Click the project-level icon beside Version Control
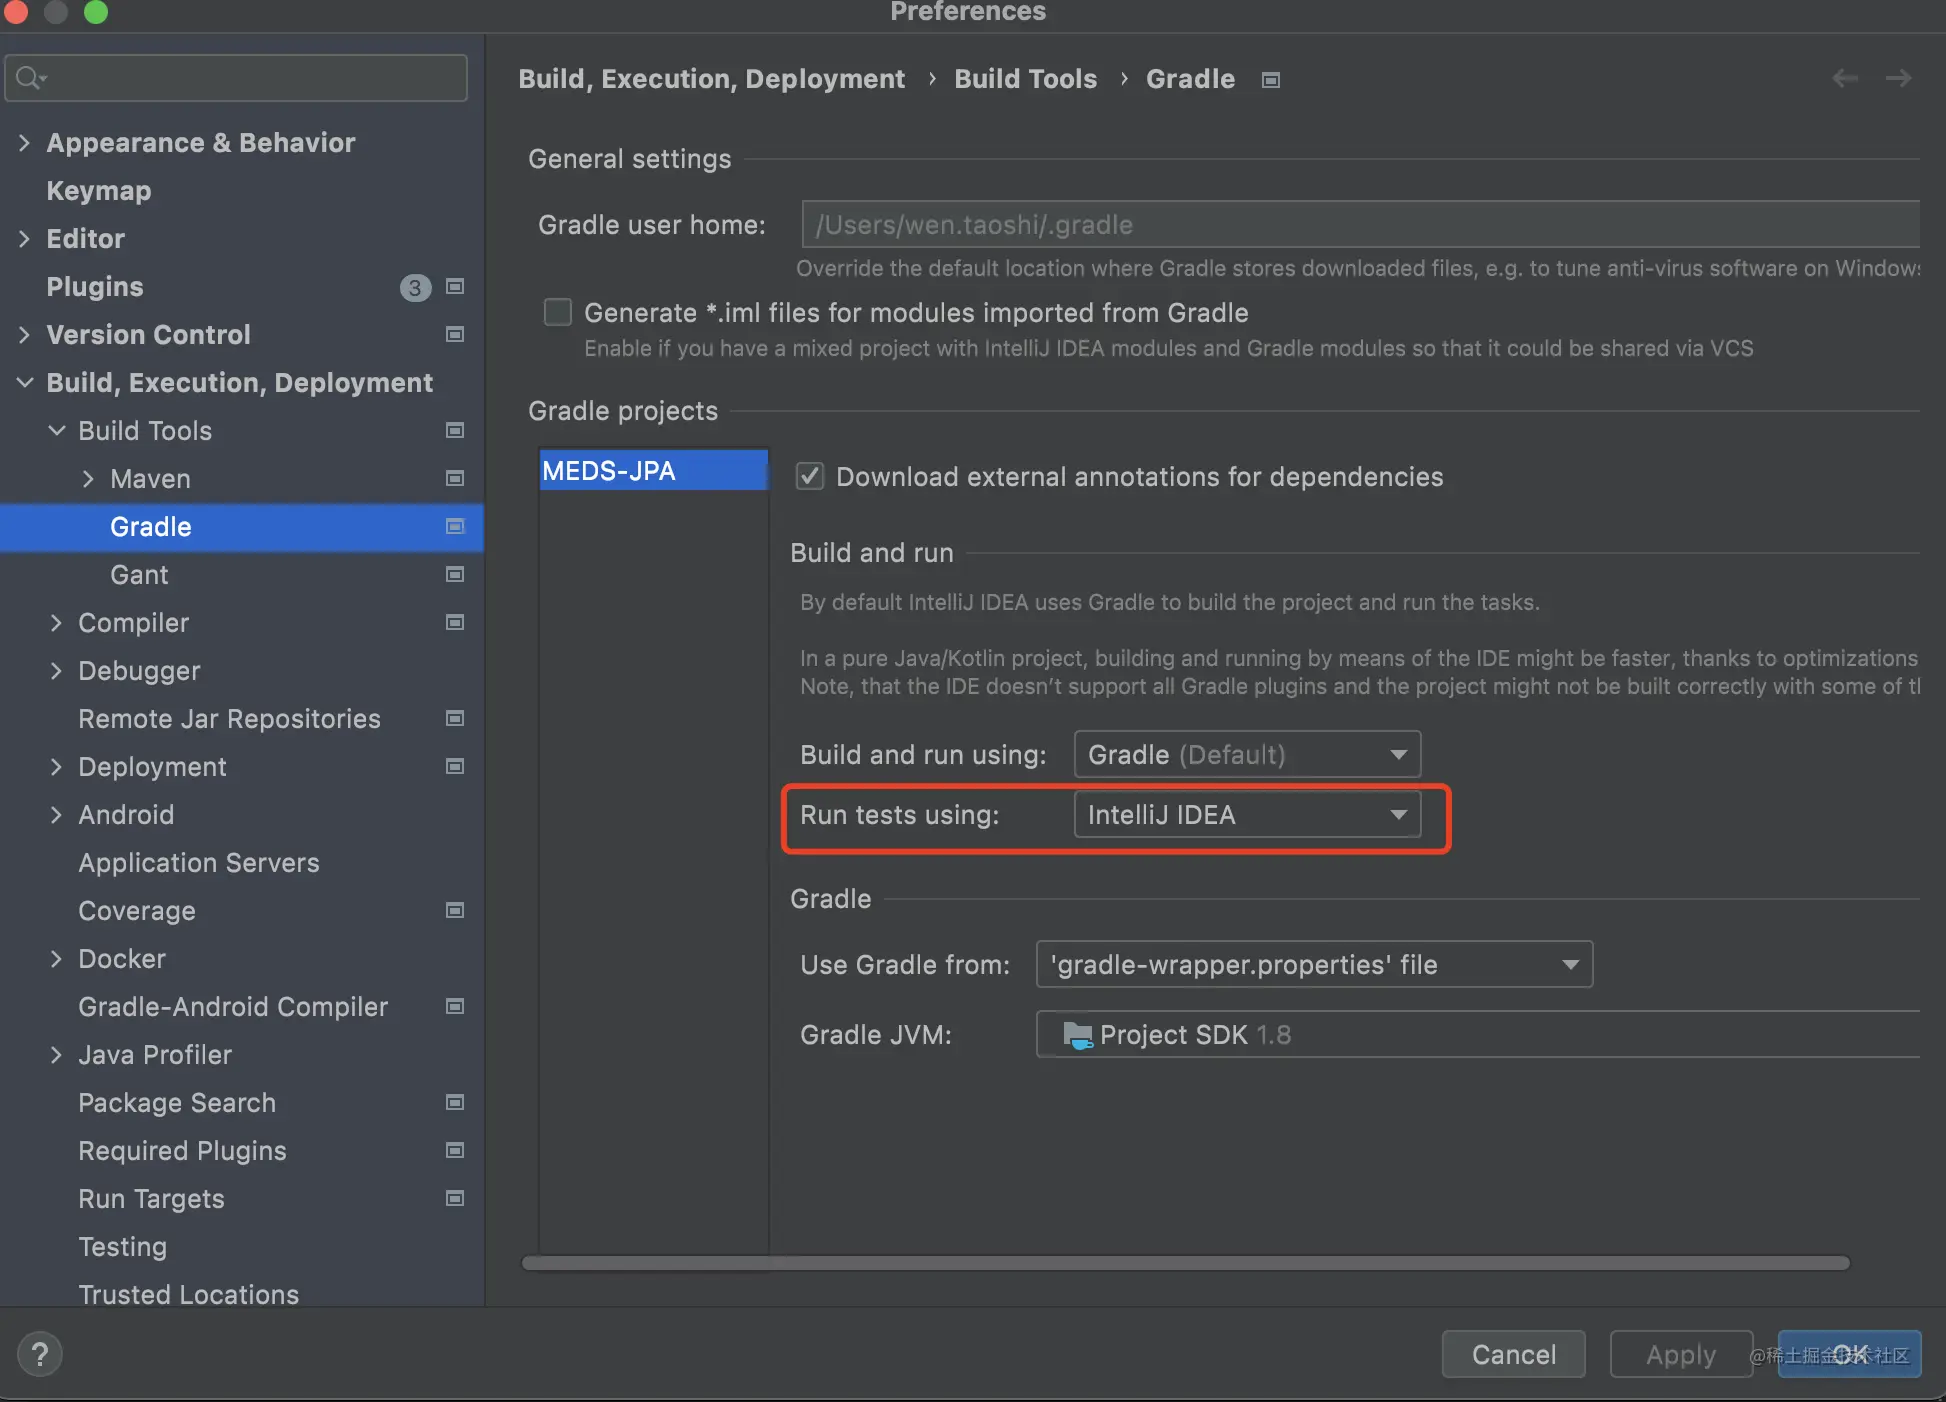1946x1402 pixels. (455, 335)
